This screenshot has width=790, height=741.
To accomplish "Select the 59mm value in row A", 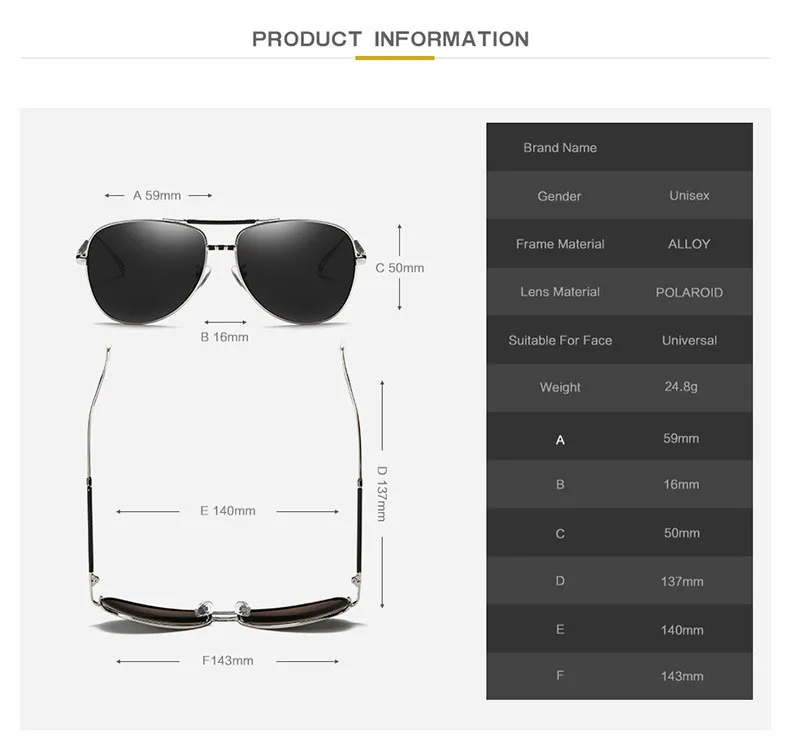I will pos(681,438).
